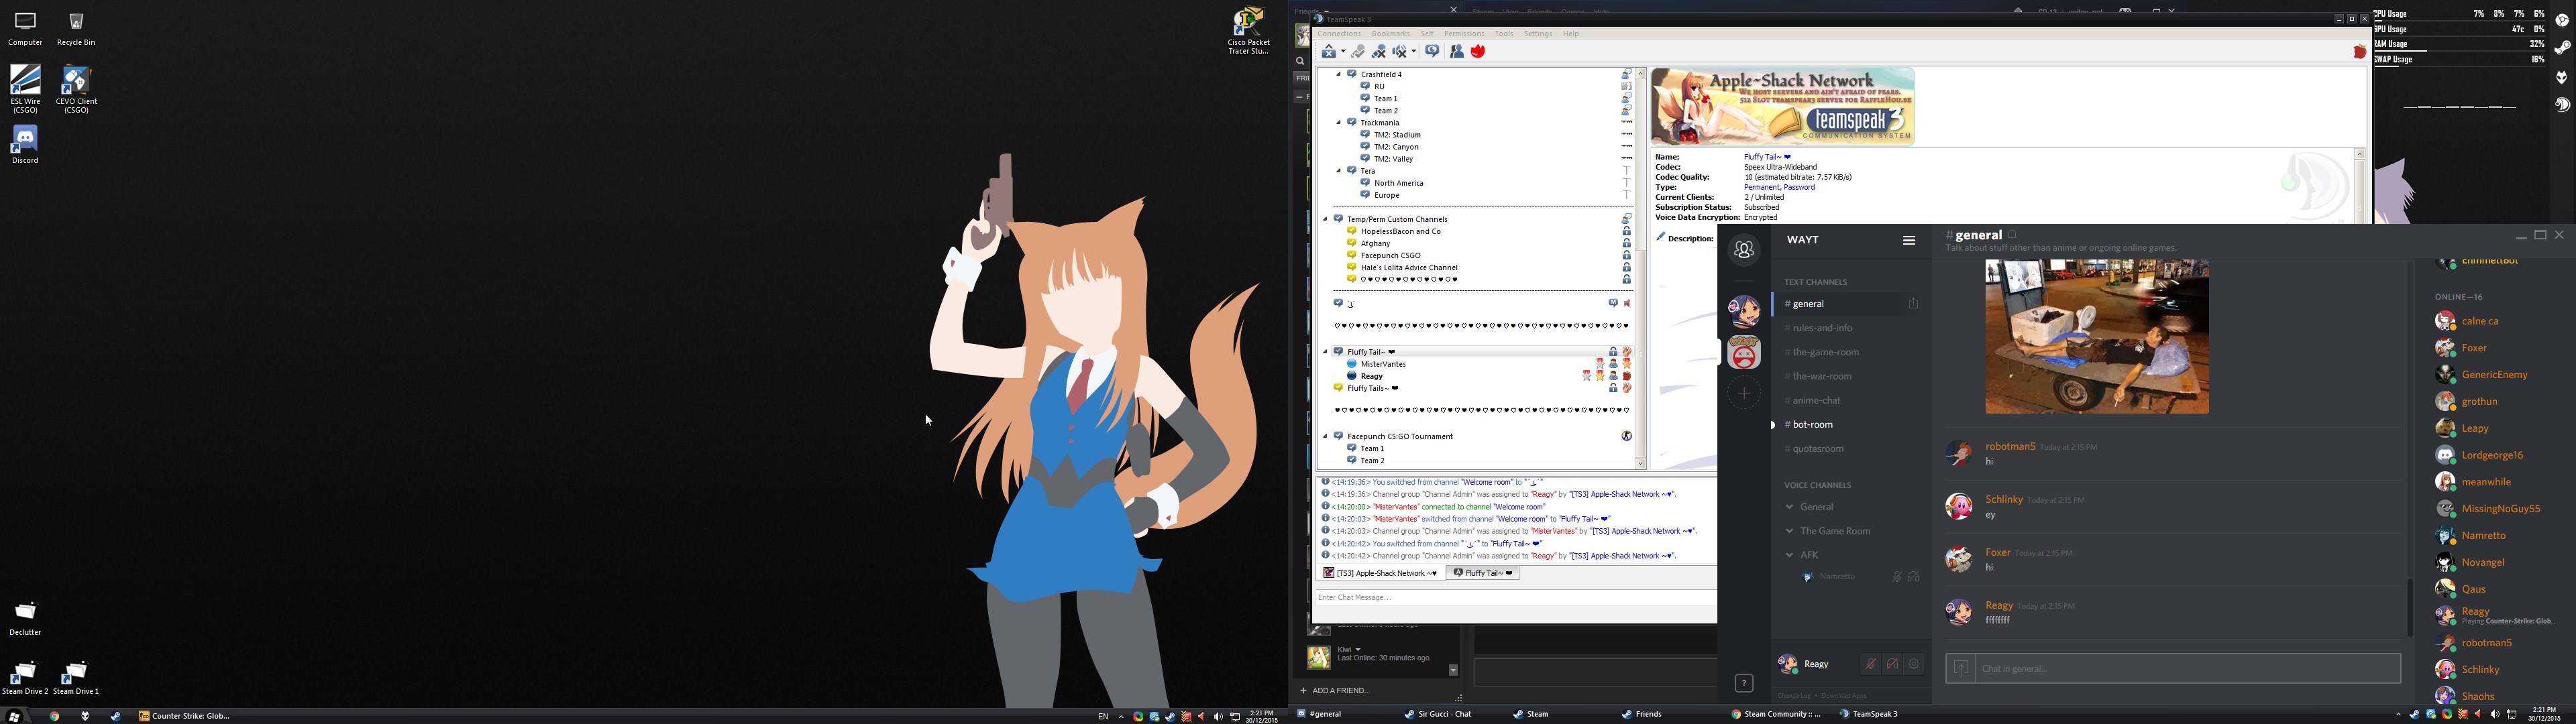Click ADD A FRIEND in Steam Friends window
The width and height of the screenshot is (2576, 724).
1335,691
